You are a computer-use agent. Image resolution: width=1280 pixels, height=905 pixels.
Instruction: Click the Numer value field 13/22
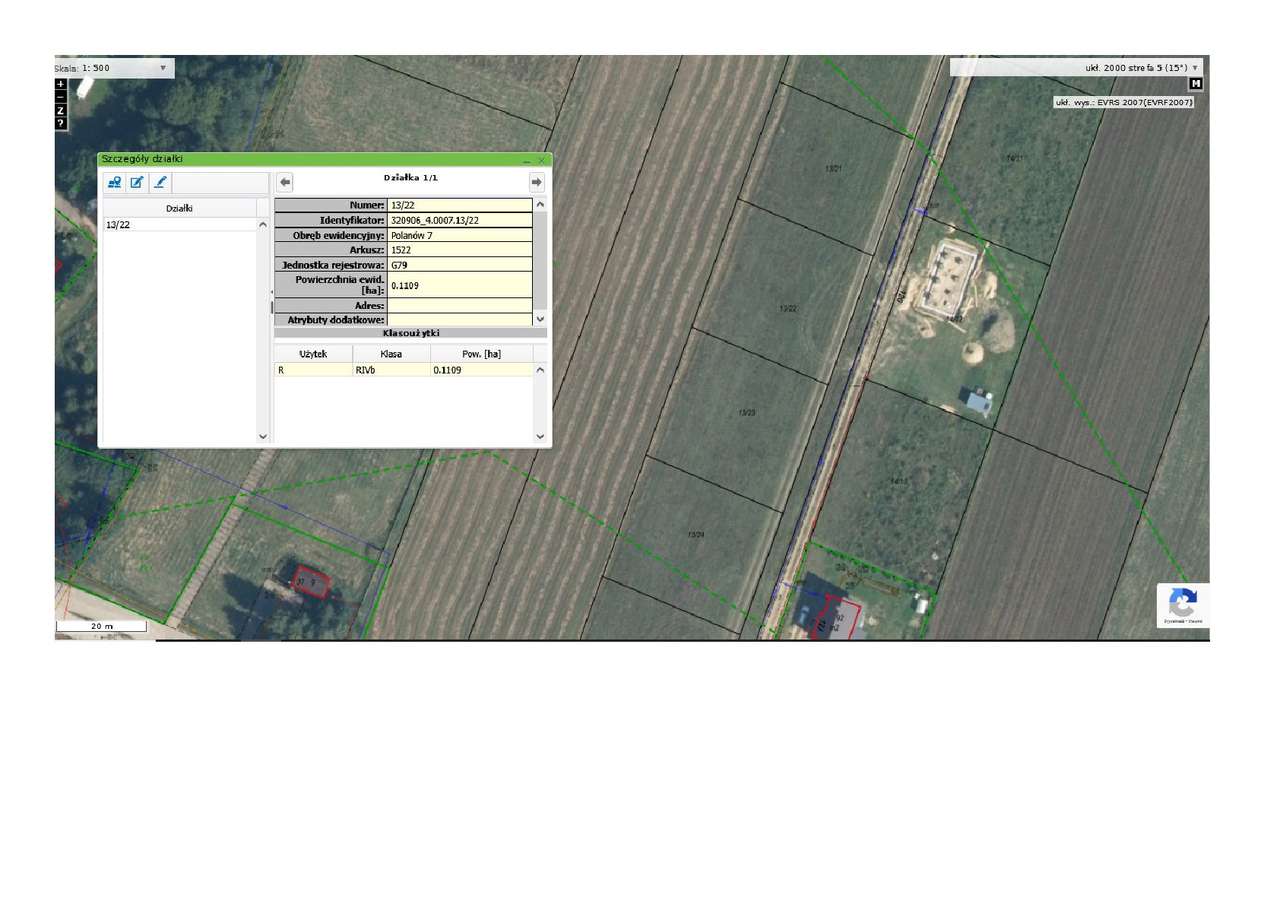(460, 205)
